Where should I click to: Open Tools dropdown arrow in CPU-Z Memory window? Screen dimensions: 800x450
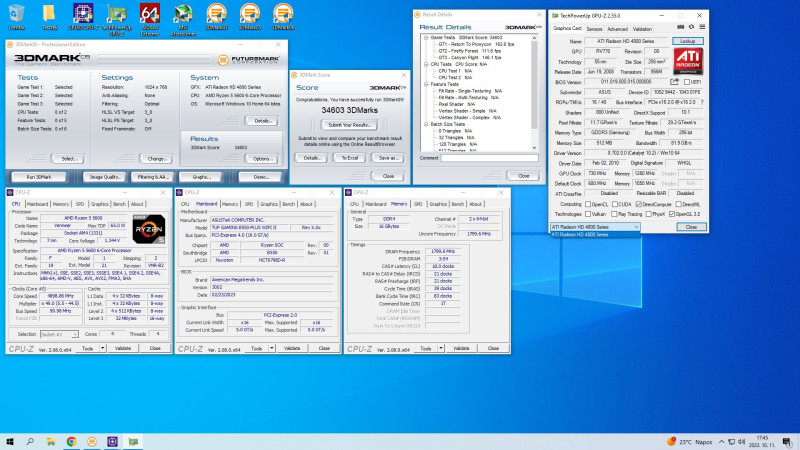[x=441, y=348]
